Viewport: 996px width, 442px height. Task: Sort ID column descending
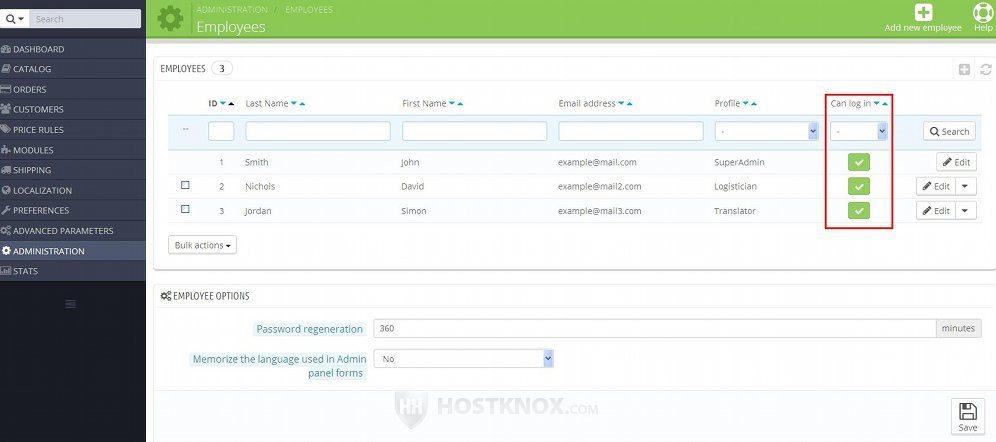coord(223,104)
